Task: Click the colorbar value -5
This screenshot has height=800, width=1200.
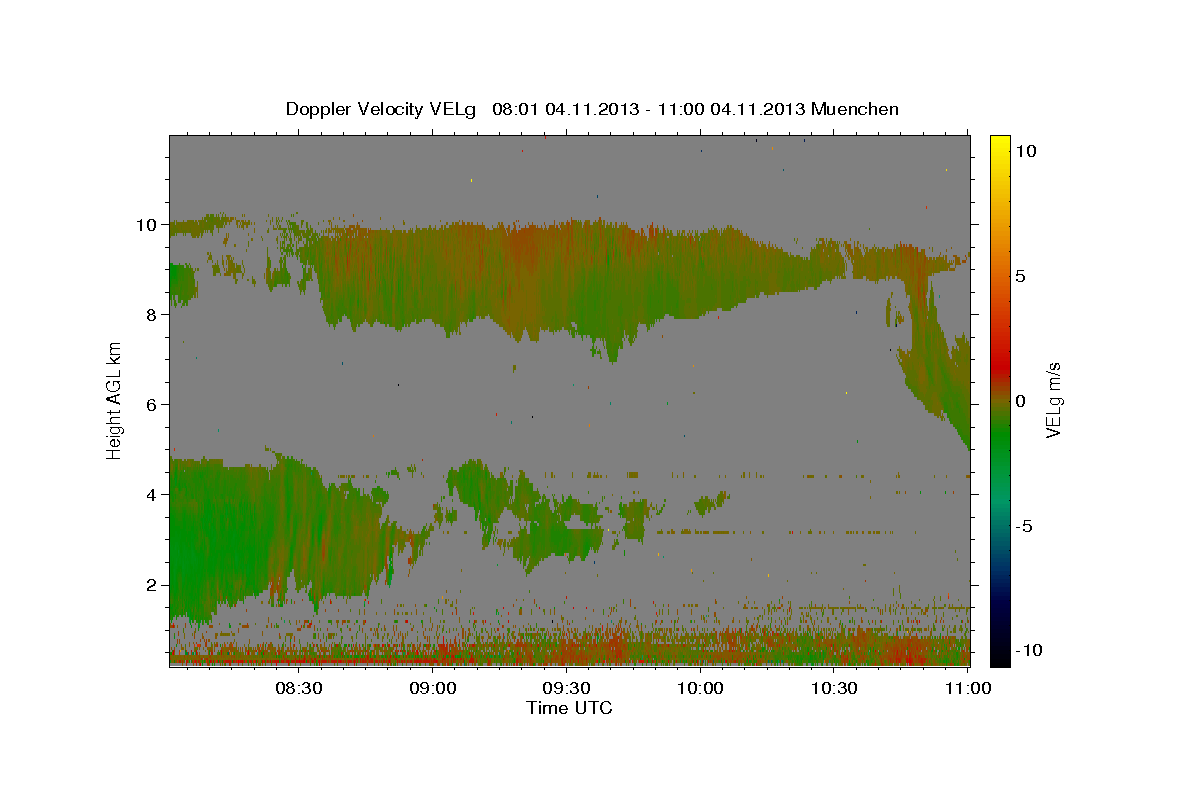Action: (1024, 526)
